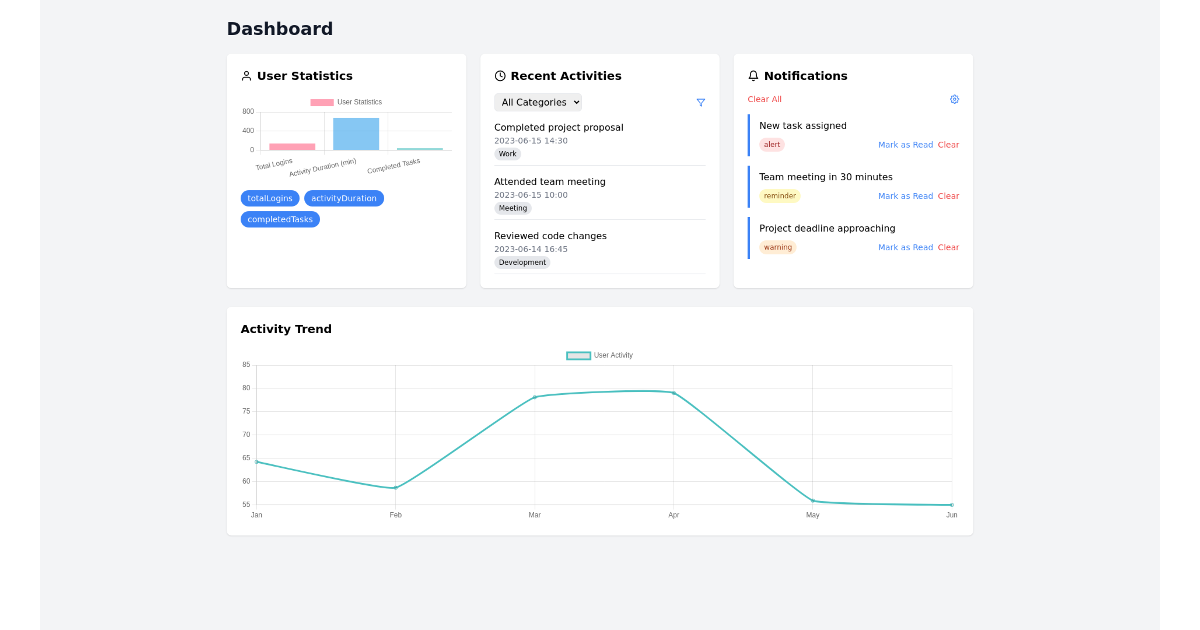Toggle the completedTasks data series
The width and height of the screenshot is (1200, 630).
pos(279,219)
